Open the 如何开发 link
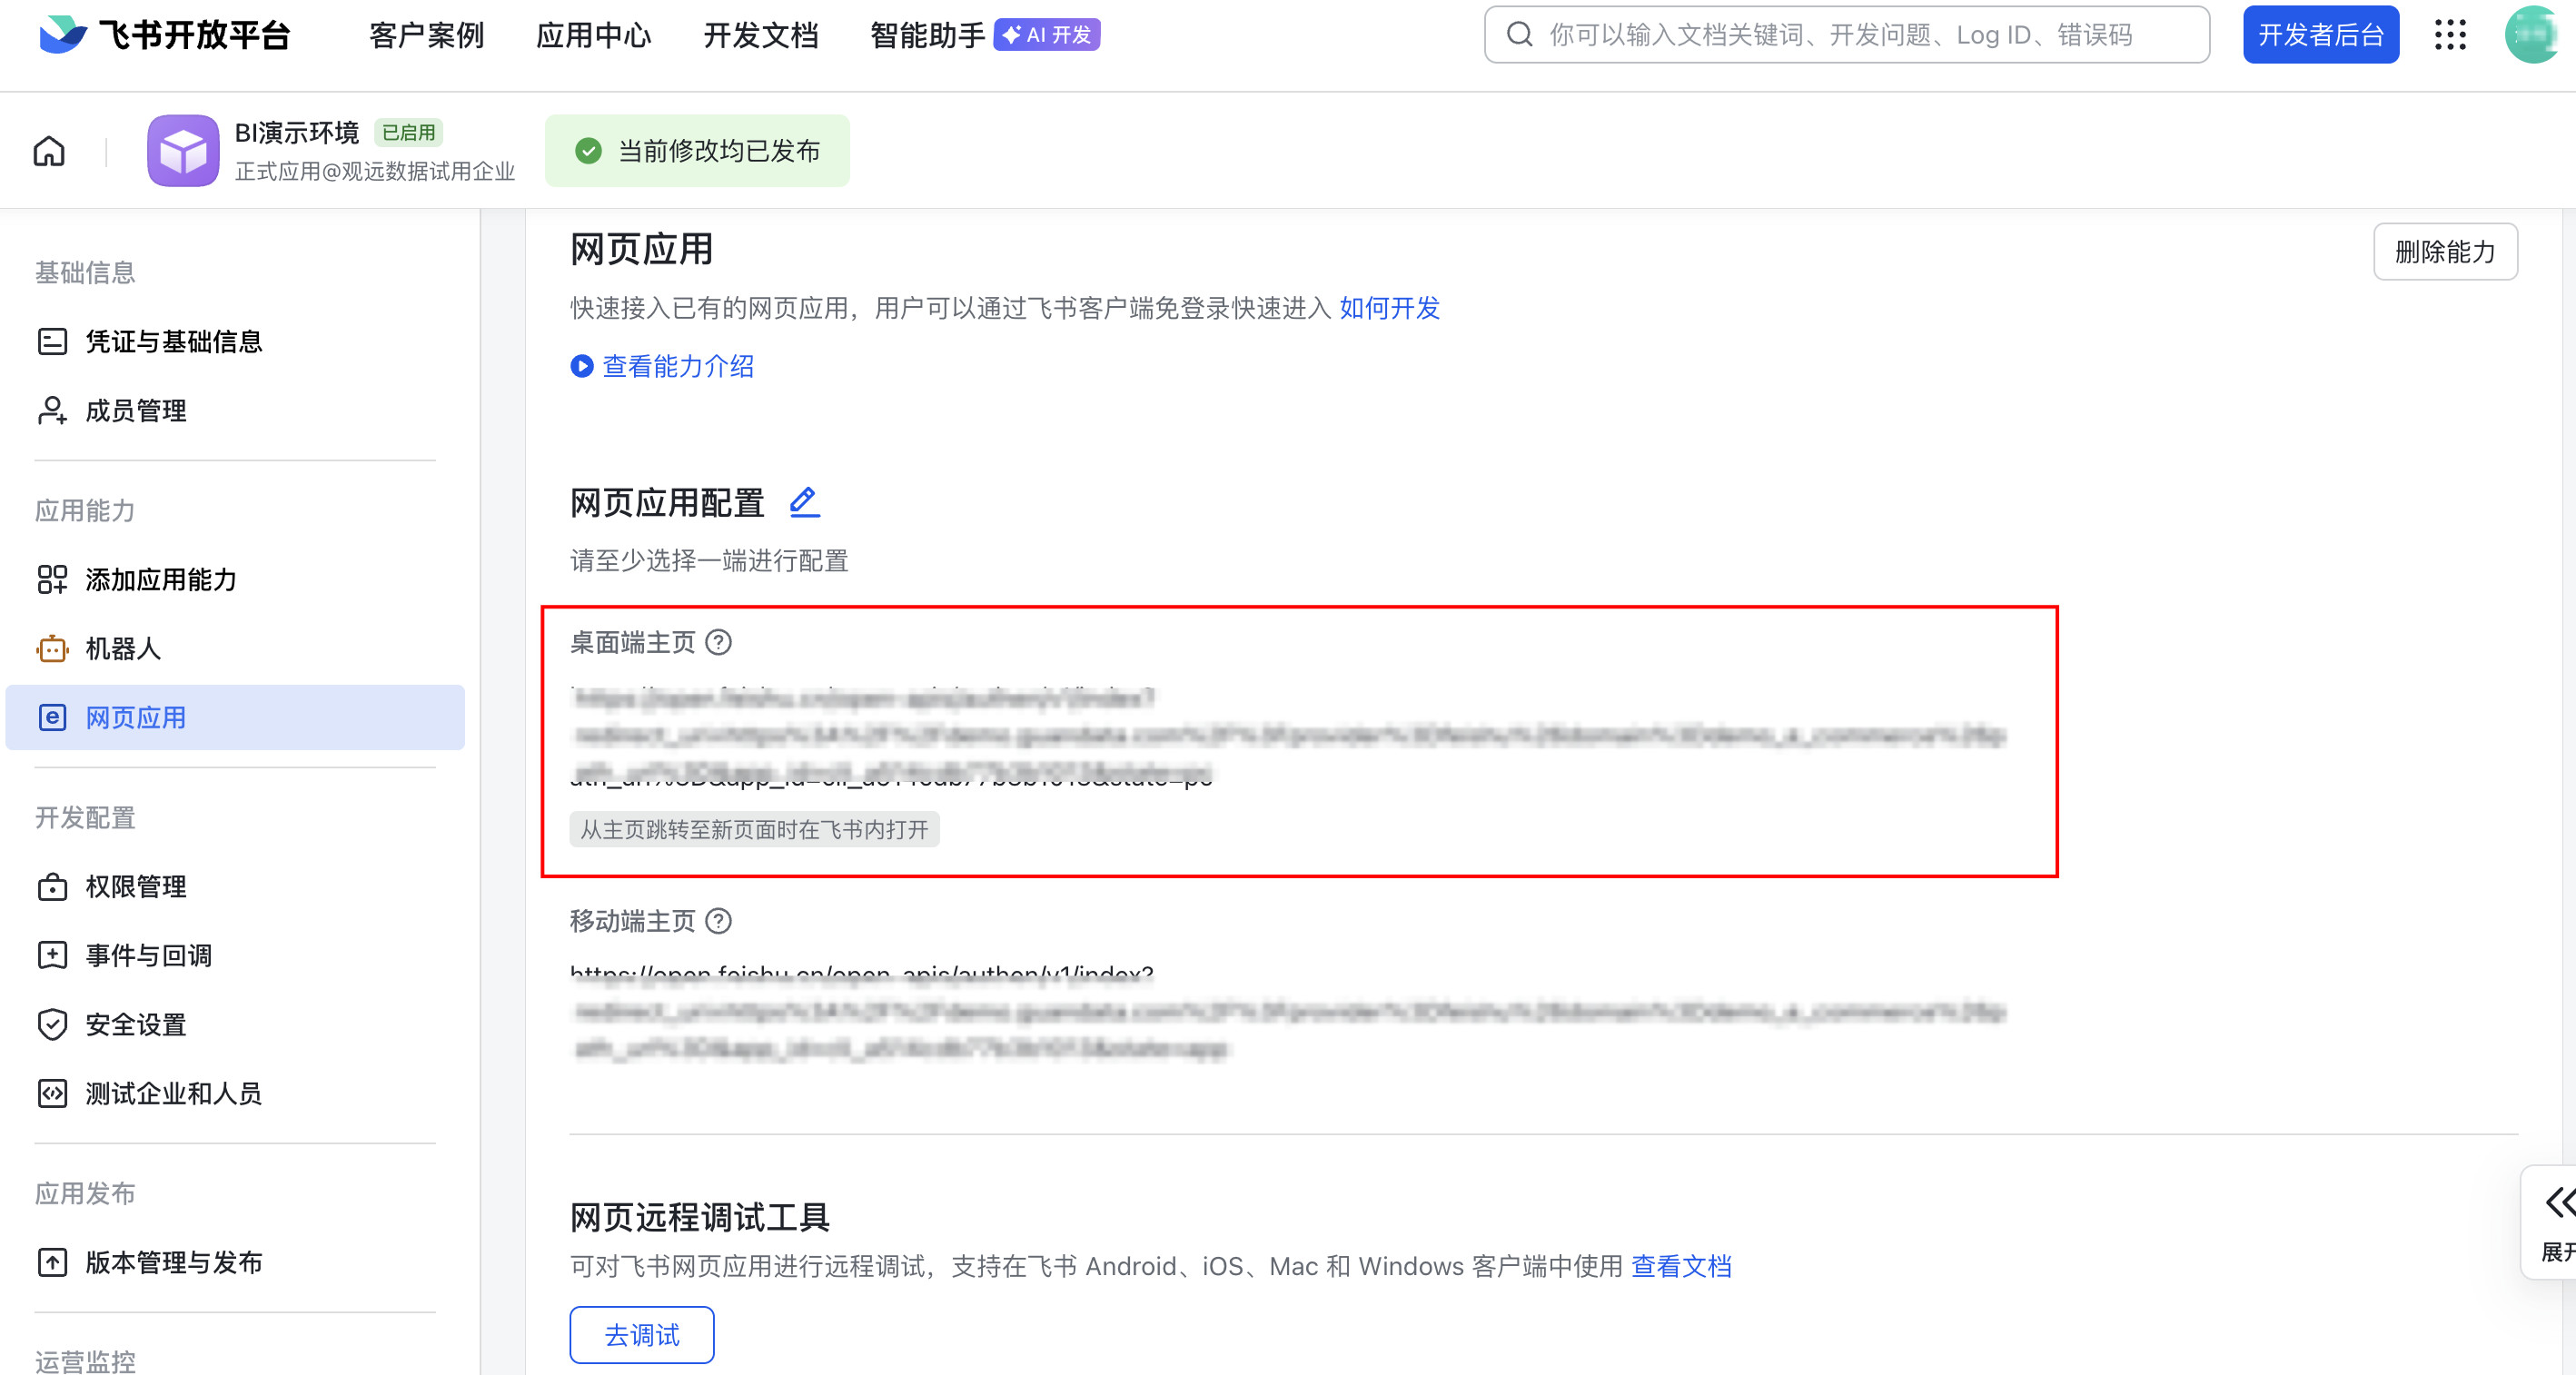Viewport: 2576px width, 1375px height. pos(1389,308)
